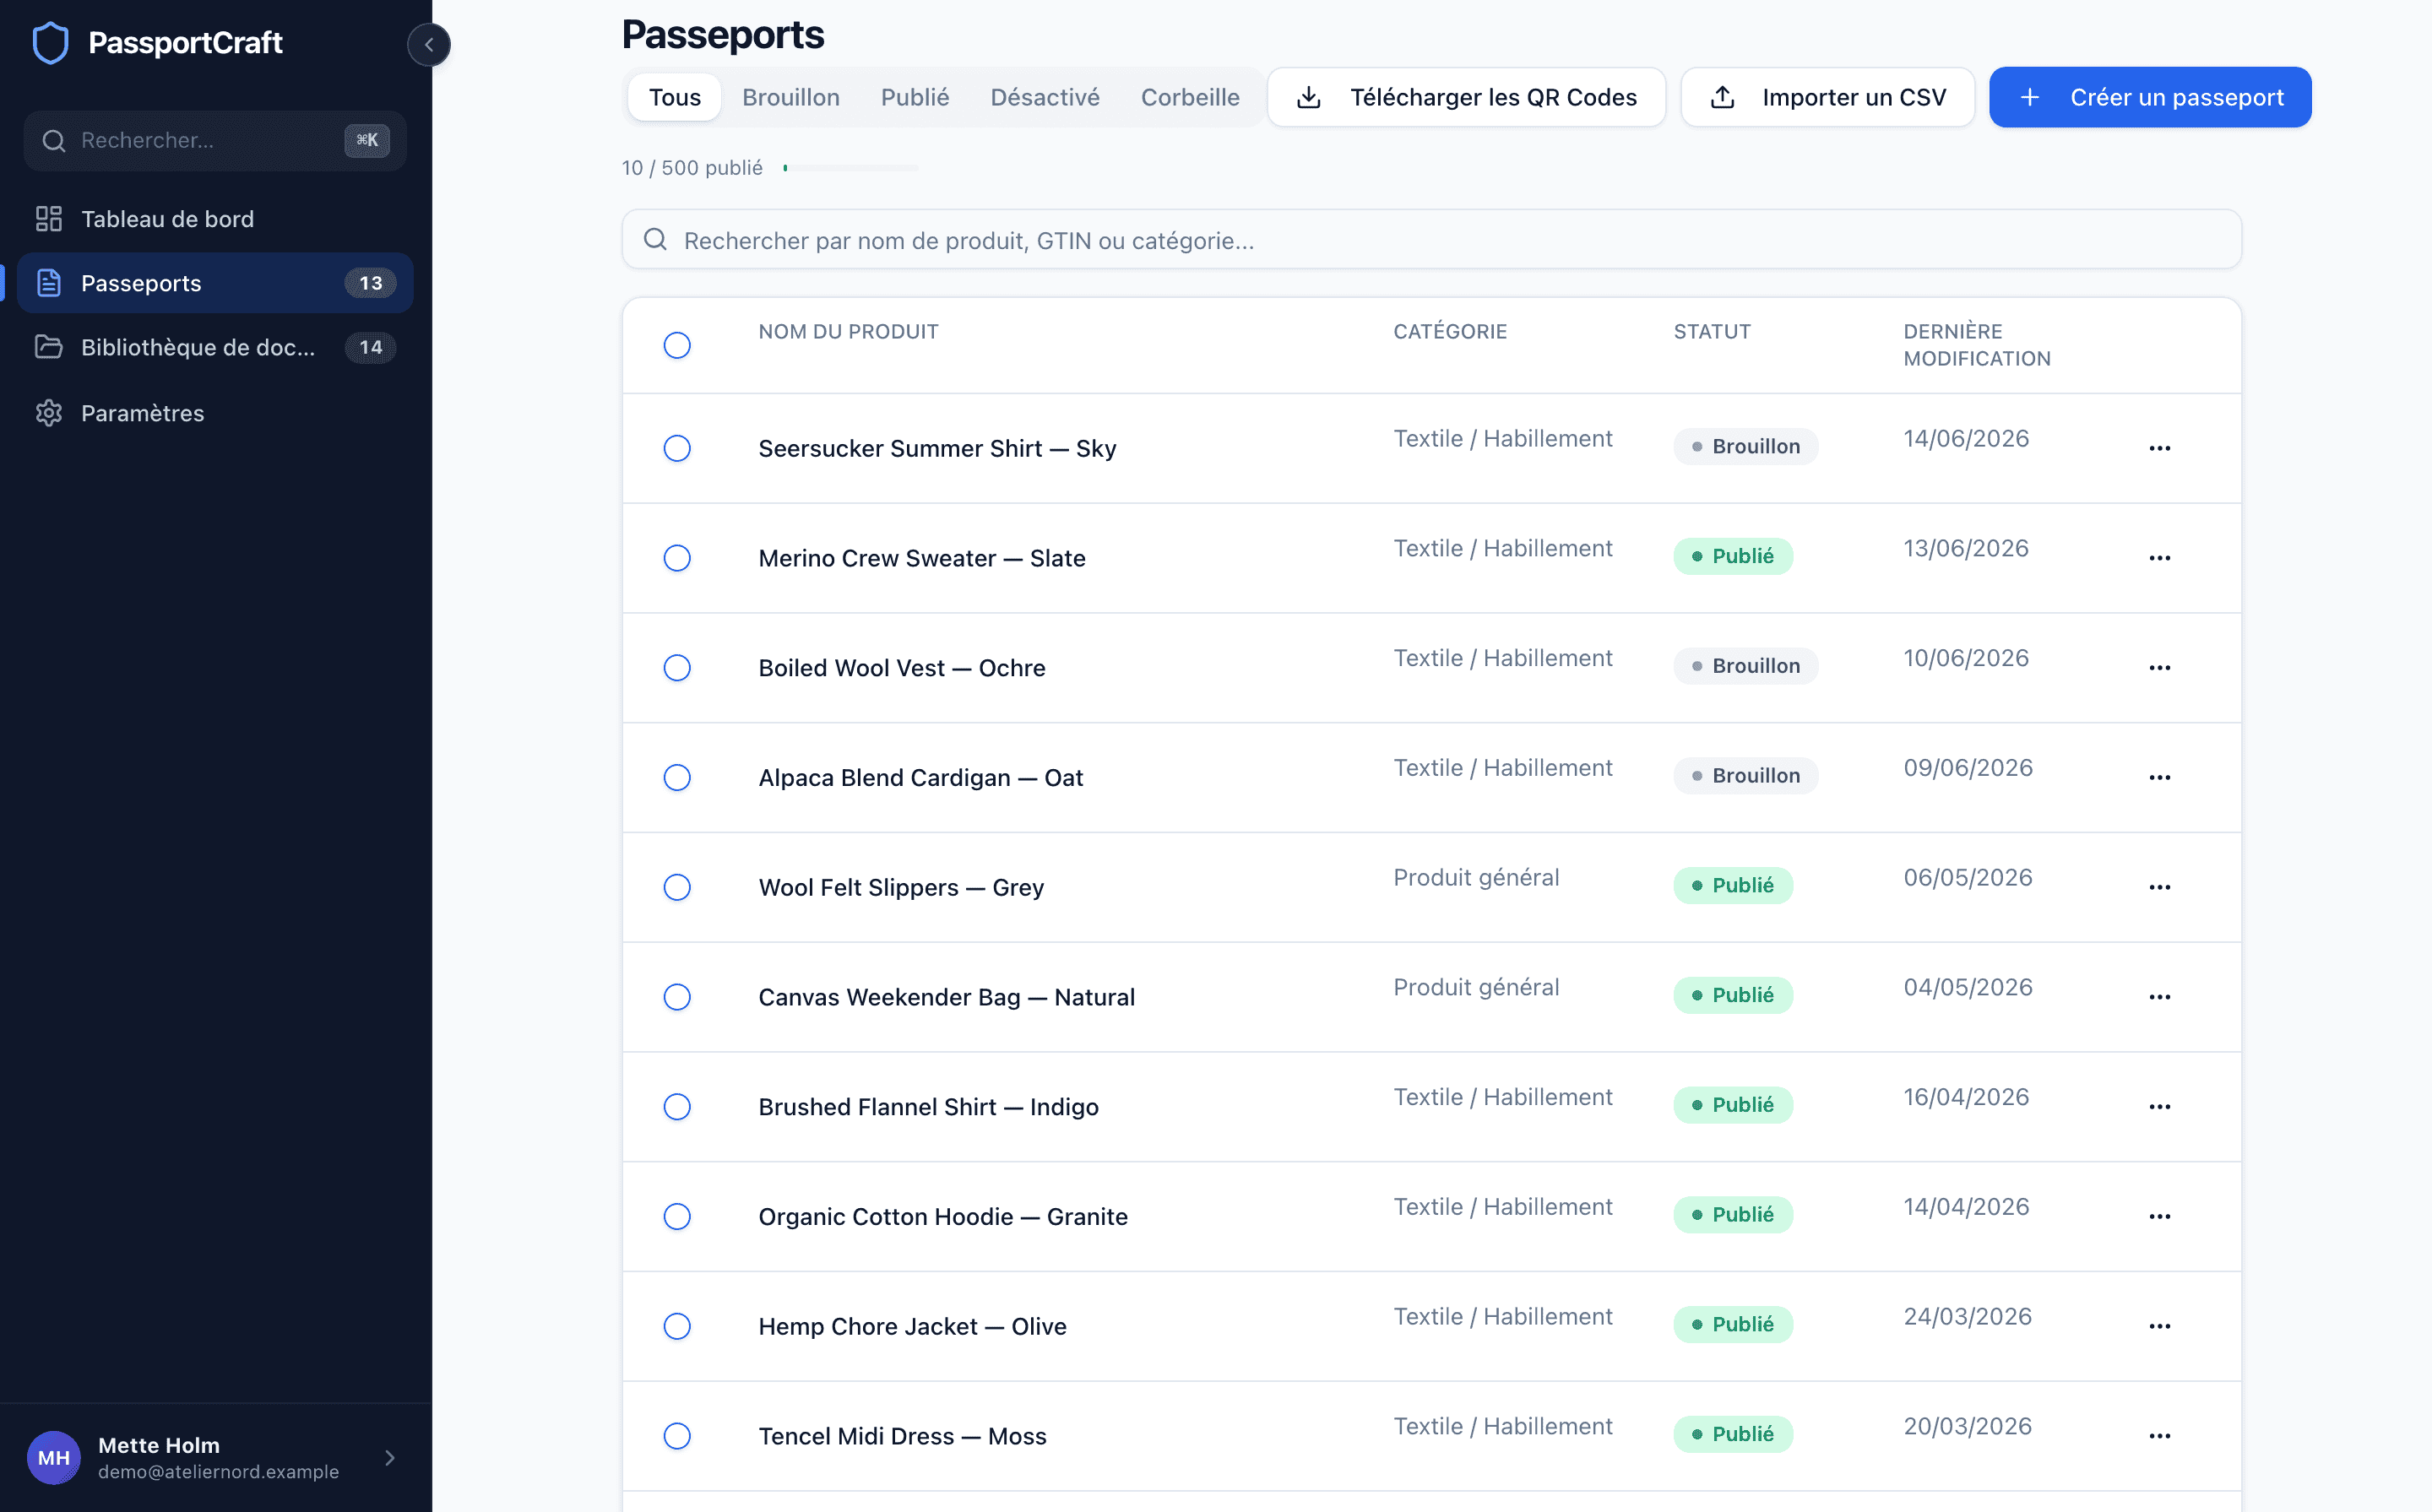Select the Brushed Flannel Shirt row checkbox

click(677, 1107)
